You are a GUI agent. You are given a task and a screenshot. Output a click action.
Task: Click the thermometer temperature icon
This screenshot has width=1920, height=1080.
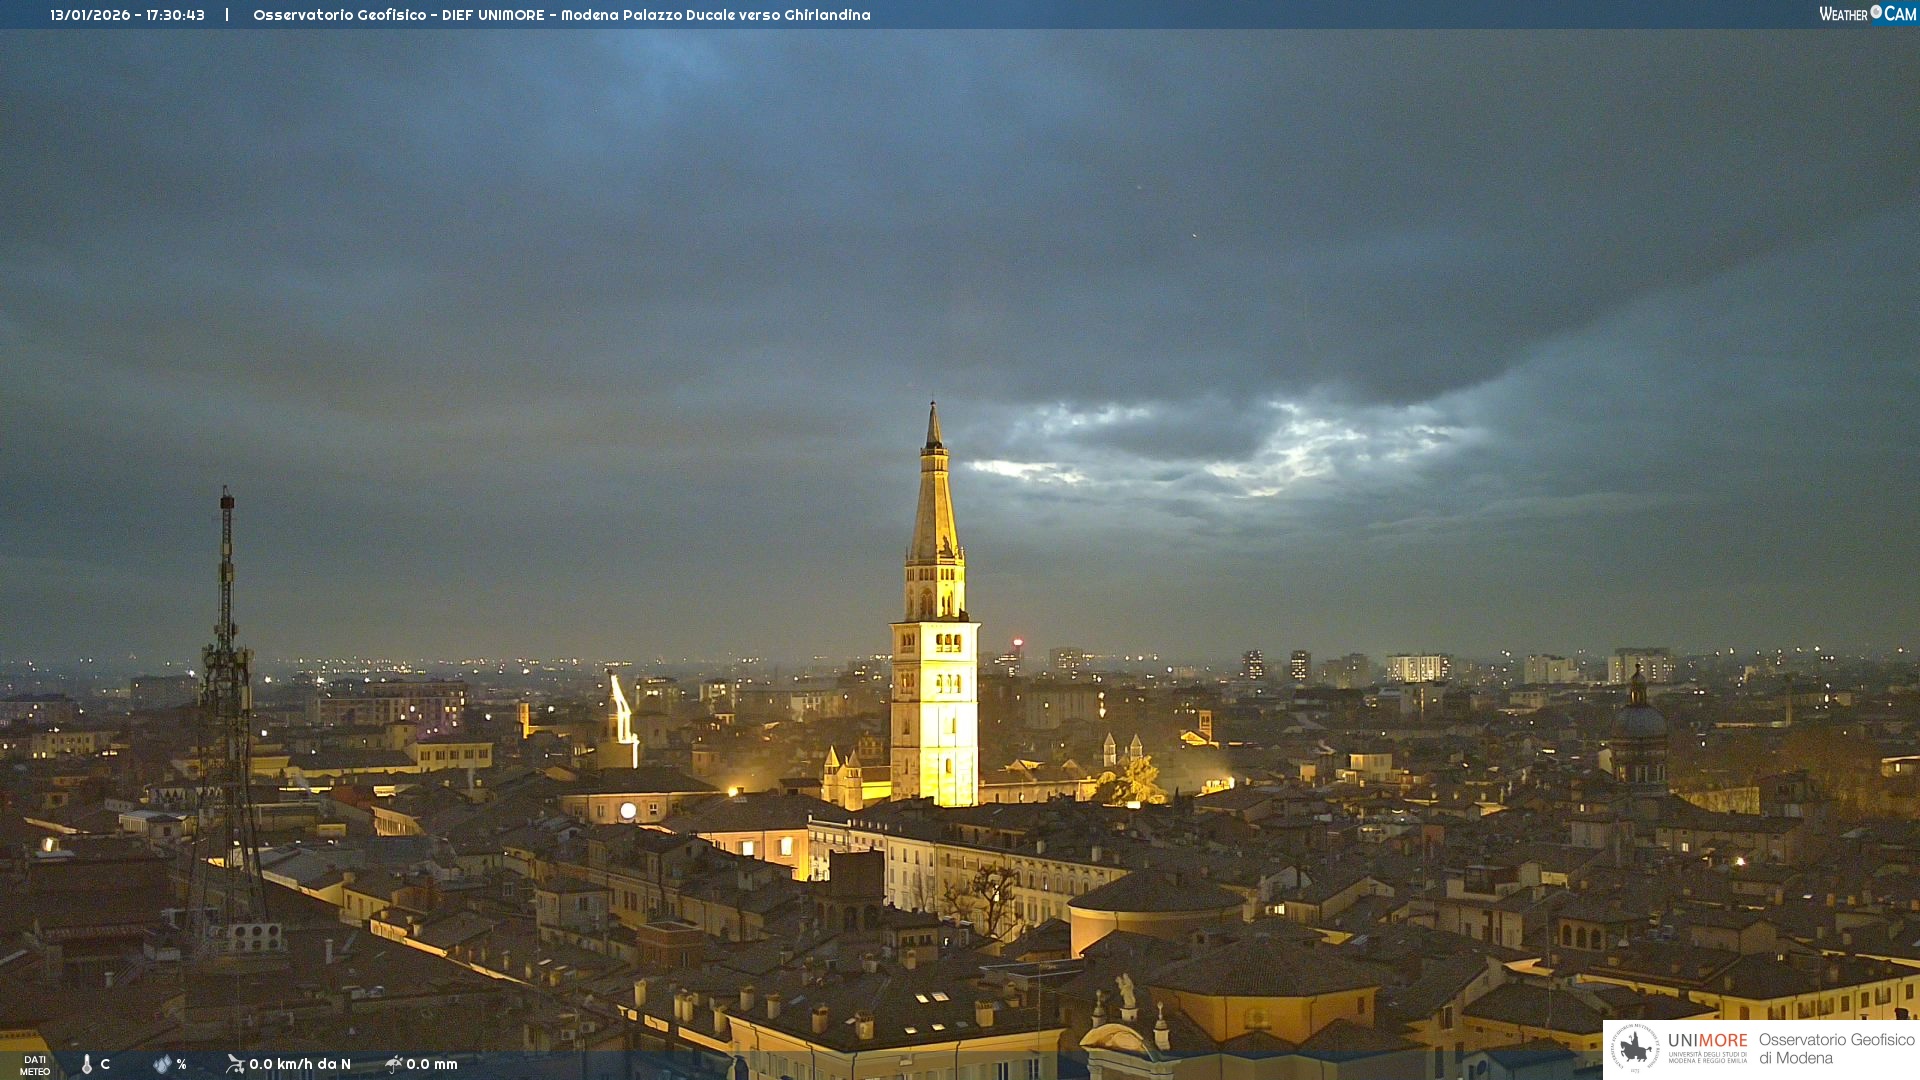[87, 1065]
